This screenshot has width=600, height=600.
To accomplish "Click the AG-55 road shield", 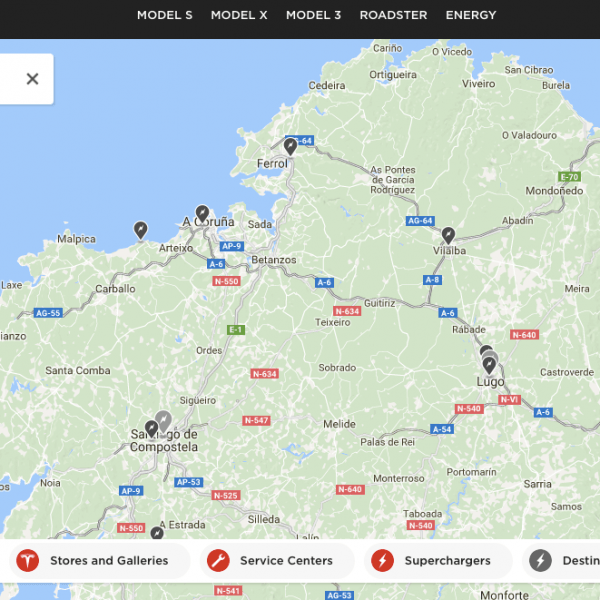I will point(48,313).
